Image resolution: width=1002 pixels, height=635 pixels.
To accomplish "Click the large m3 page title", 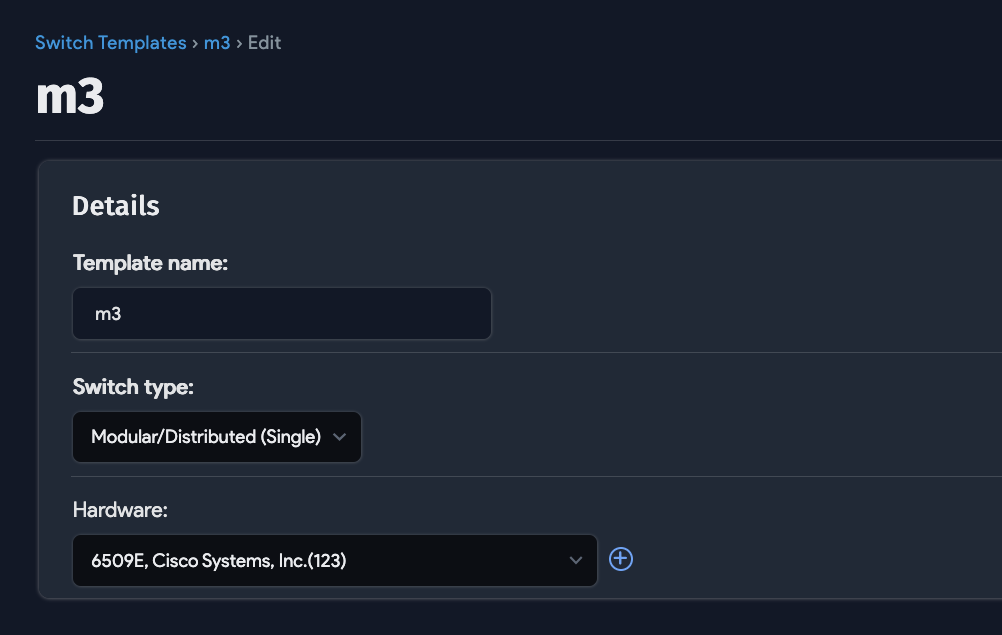I will [70, 97].
